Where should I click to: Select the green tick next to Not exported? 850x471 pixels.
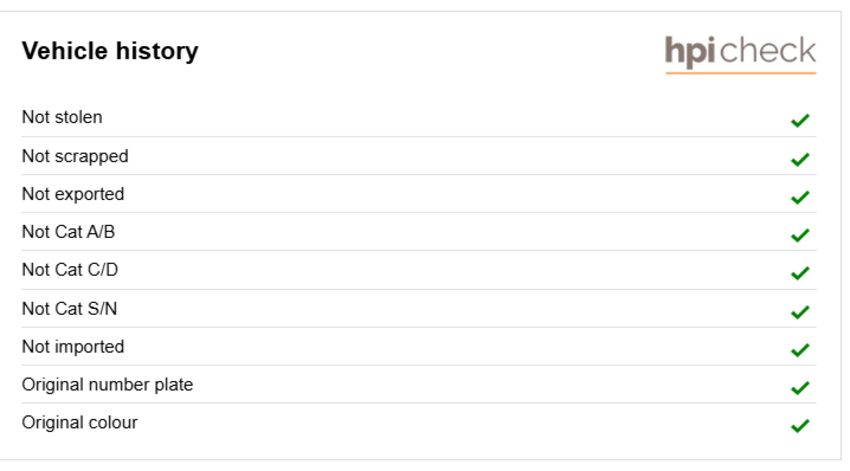click(x=800, y=197)
